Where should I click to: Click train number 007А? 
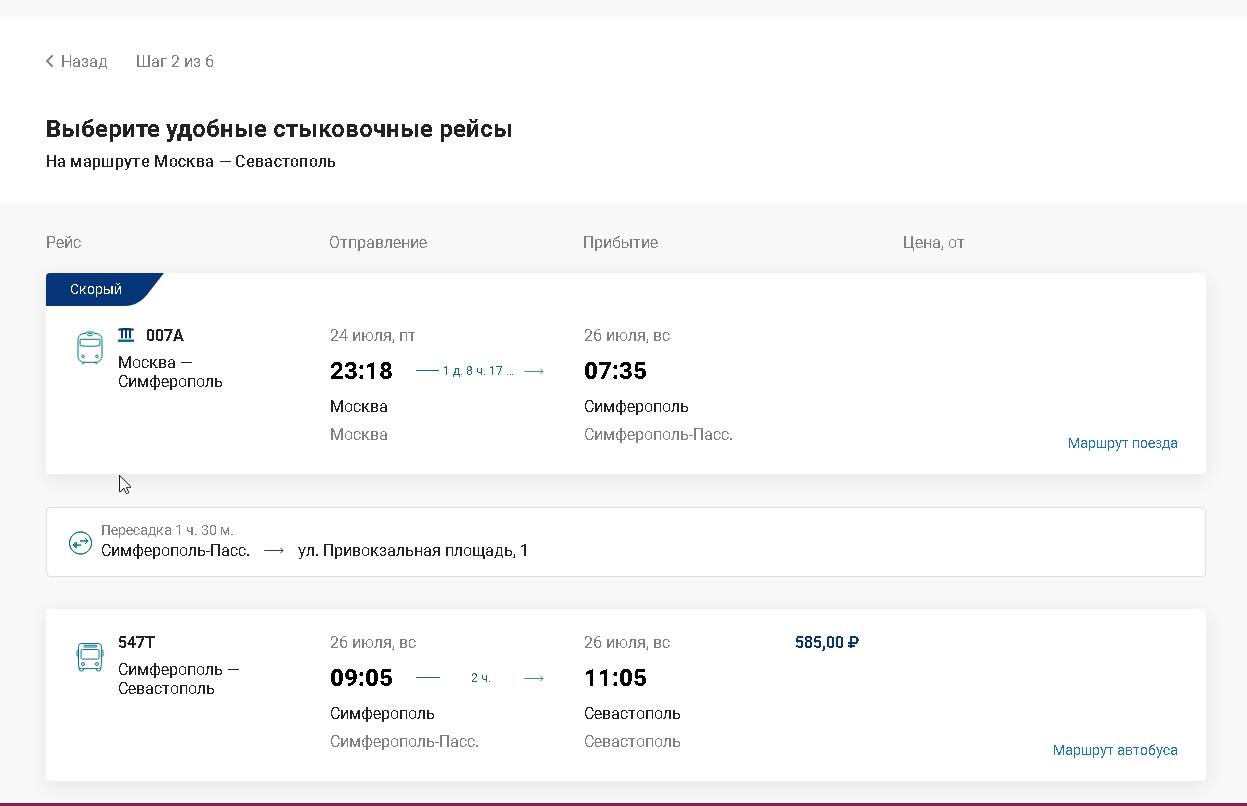(x=165, y=335)
